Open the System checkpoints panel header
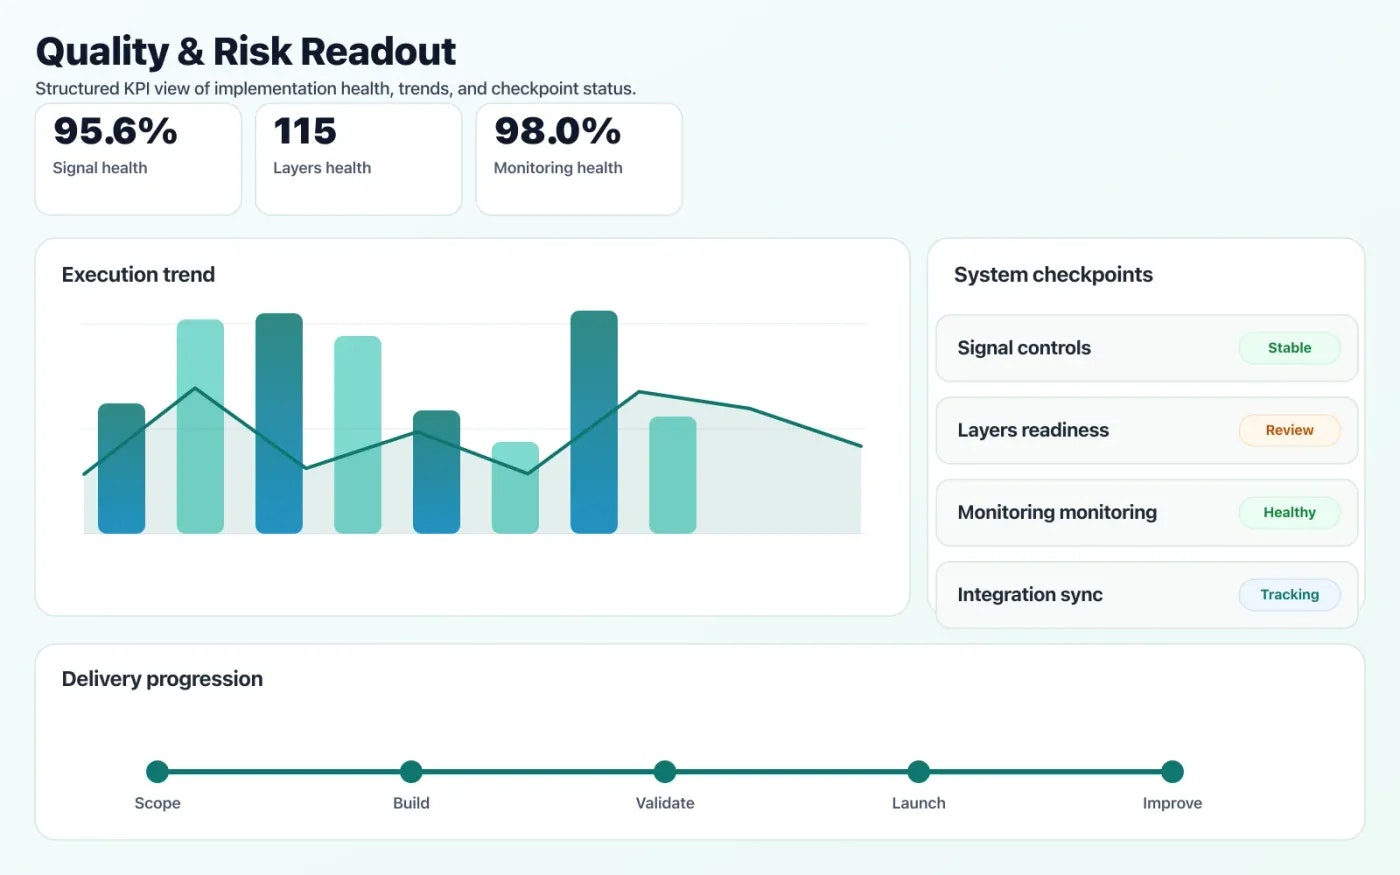Viewport: 1400px width, 875px height. 1053,274
